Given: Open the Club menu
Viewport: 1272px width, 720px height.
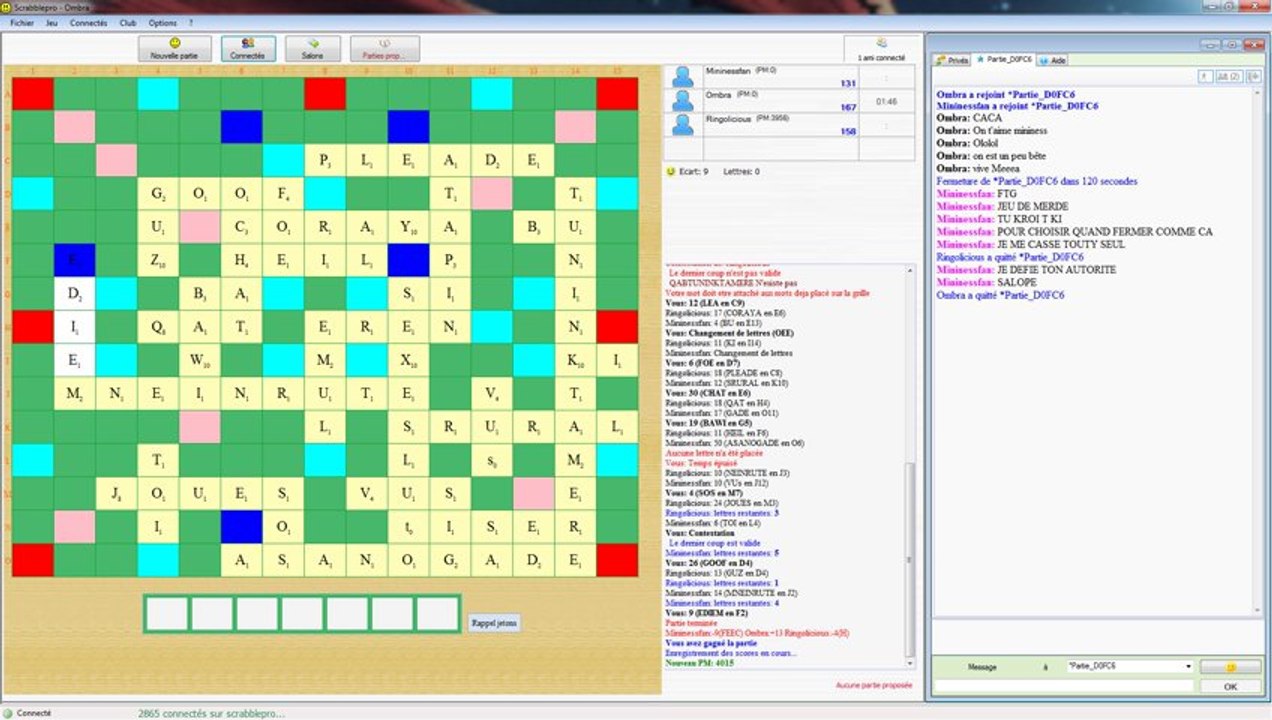Looking at the screenshot, I should [x=127, y=22].
